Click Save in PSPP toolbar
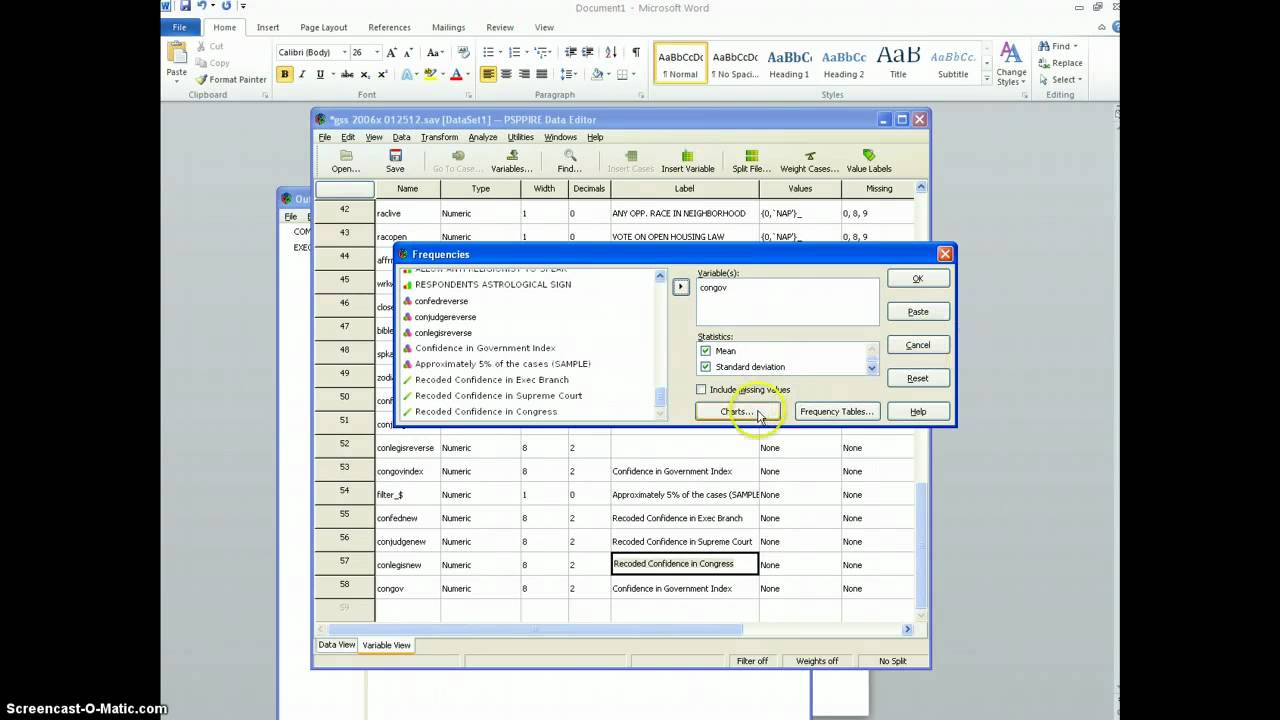Image resolution: width=1280 pixels, height=720 pixels. click(395, 161)
